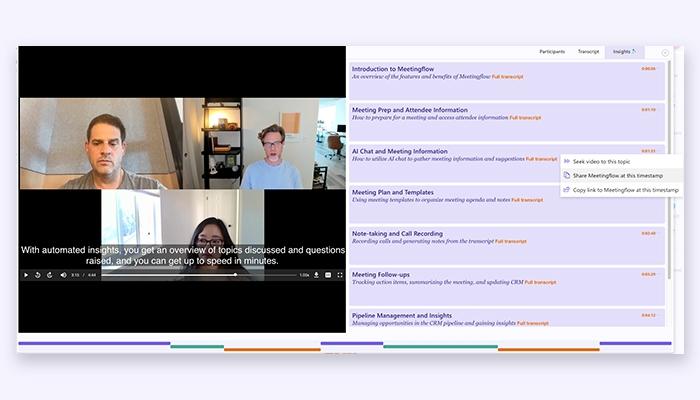This screenshot has width=700, height=400.
Task: Click the AI Chat and Meeting Information title
Action: pos(400,151)
